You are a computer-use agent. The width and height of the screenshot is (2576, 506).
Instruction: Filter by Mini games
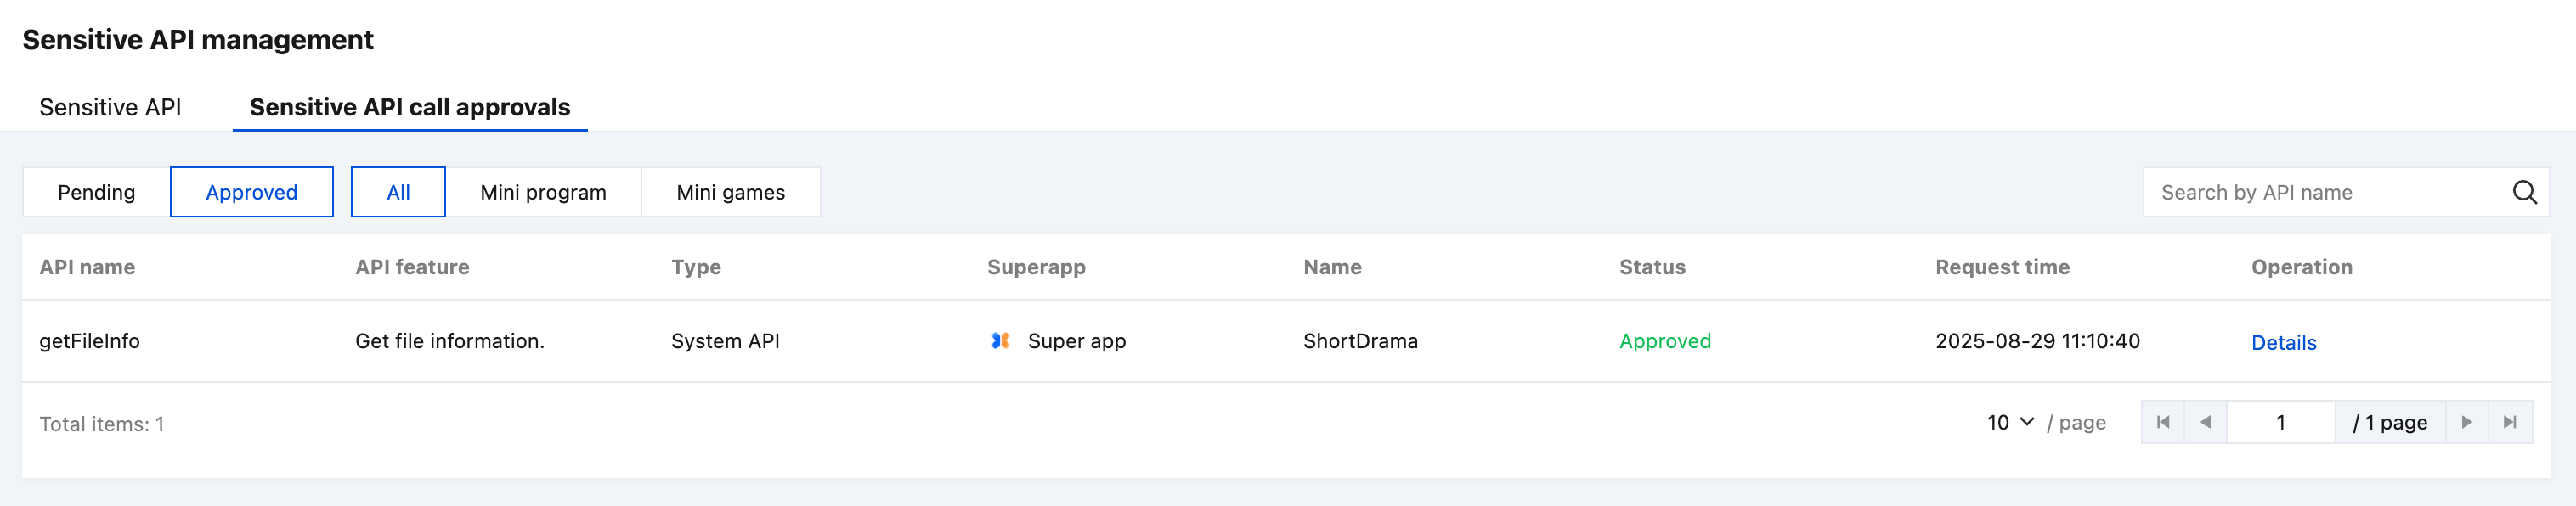click(x=730, y=192)
